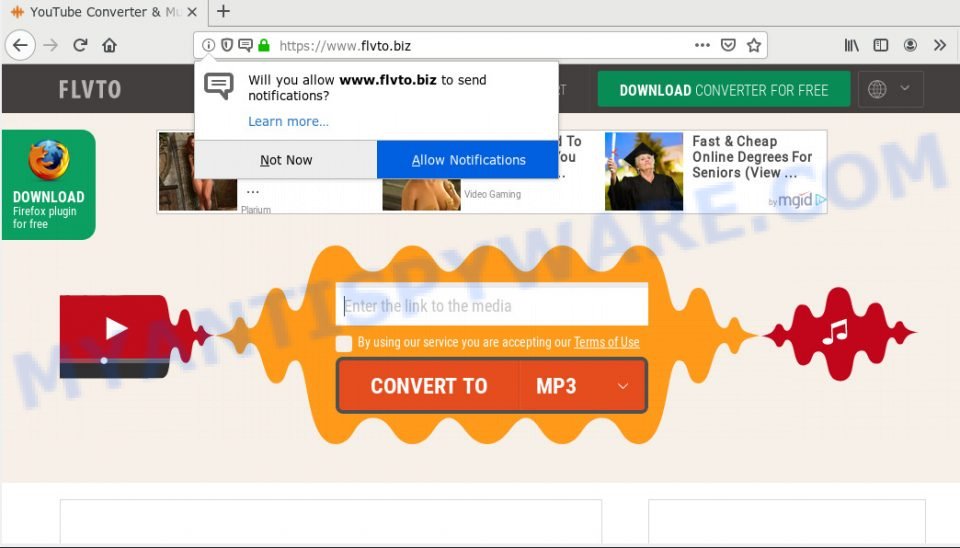Open the language globe dropdown

(890, 89)
